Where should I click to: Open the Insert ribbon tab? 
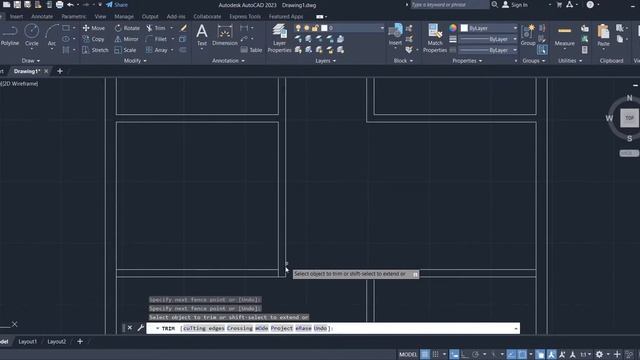click(16, 16)
